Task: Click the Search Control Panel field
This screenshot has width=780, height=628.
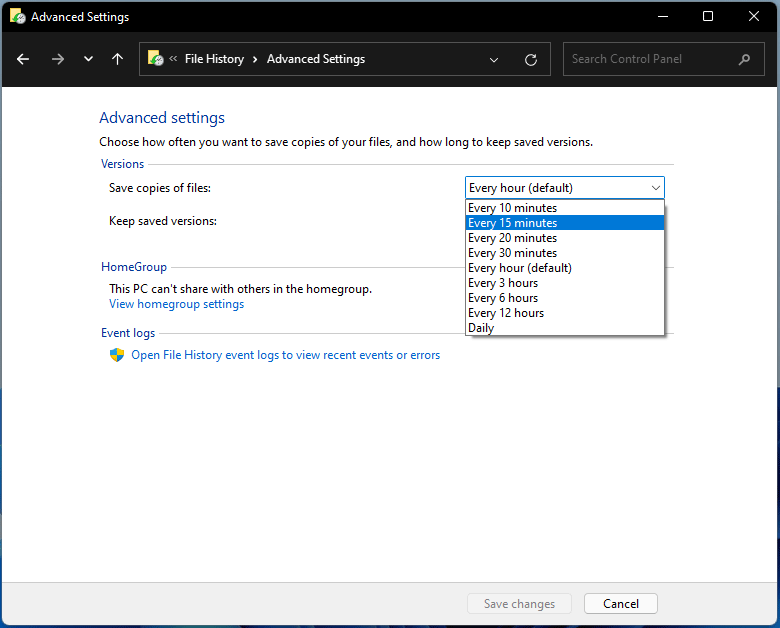Action: point(650,59)
